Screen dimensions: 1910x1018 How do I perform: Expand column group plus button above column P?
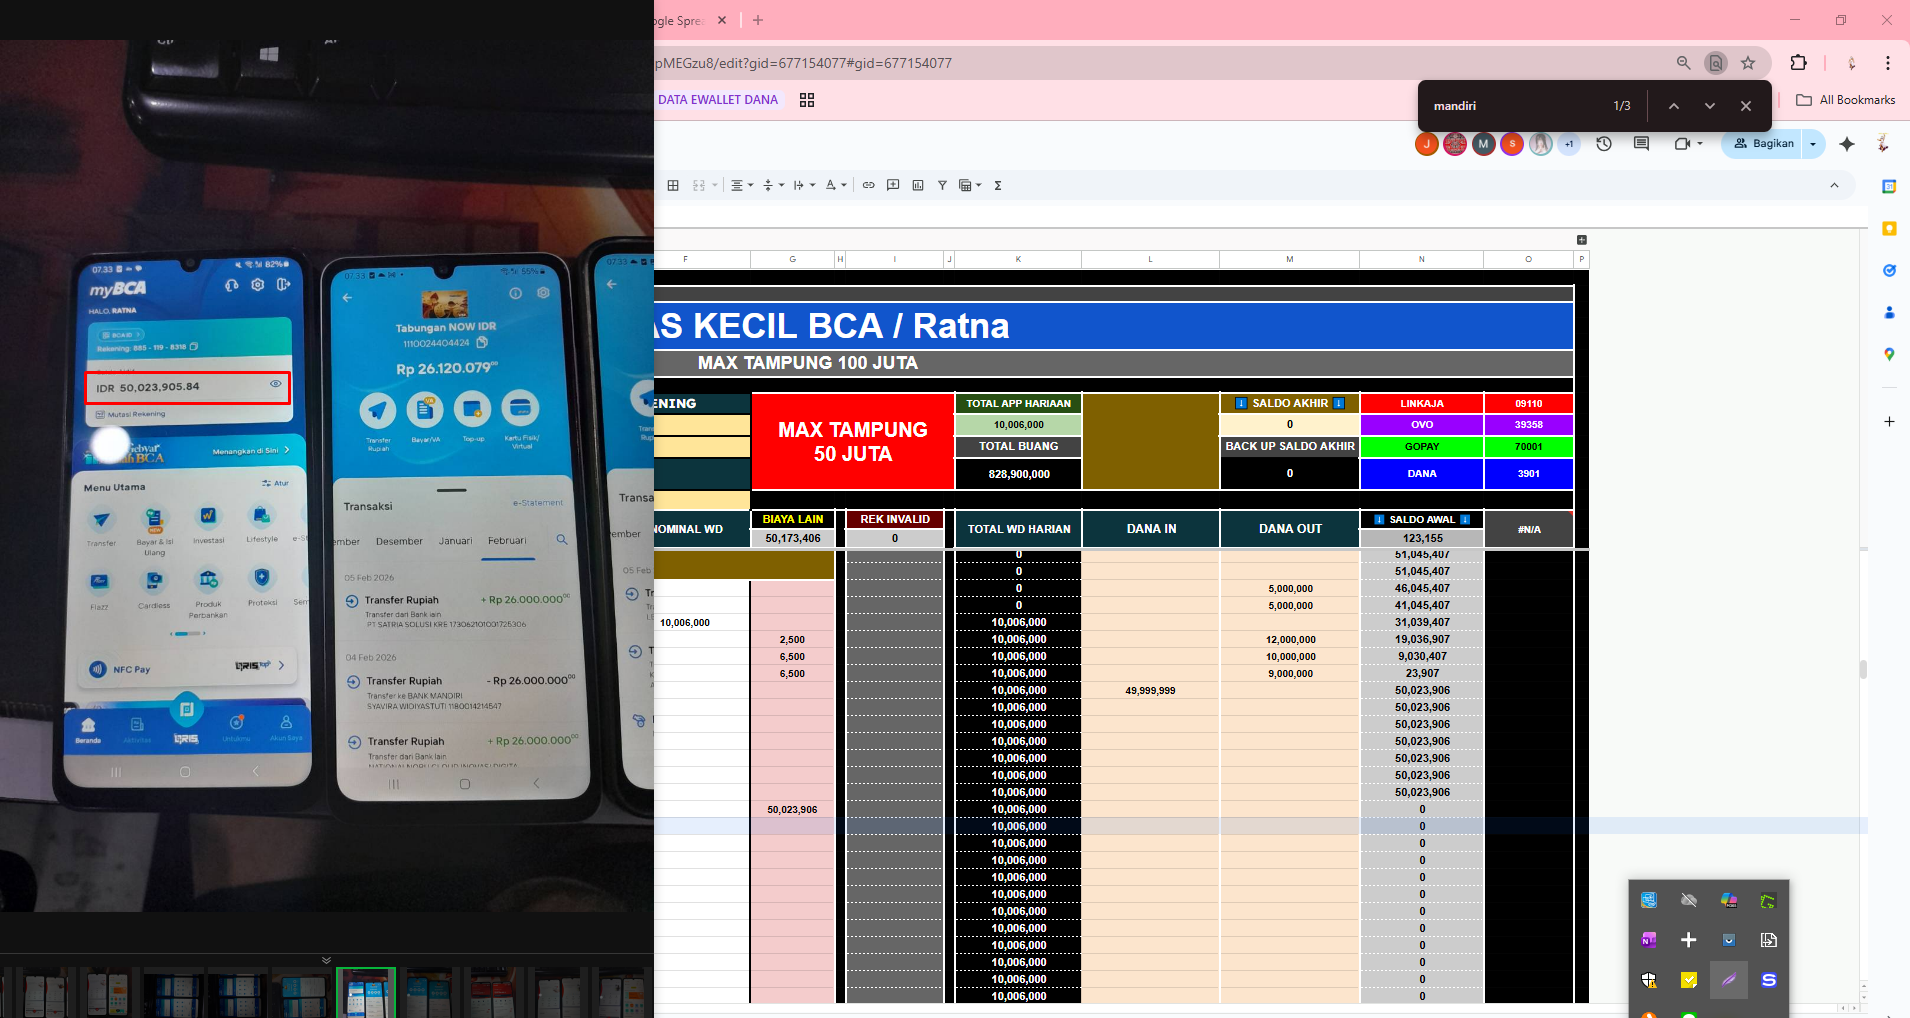(1582, 240)
